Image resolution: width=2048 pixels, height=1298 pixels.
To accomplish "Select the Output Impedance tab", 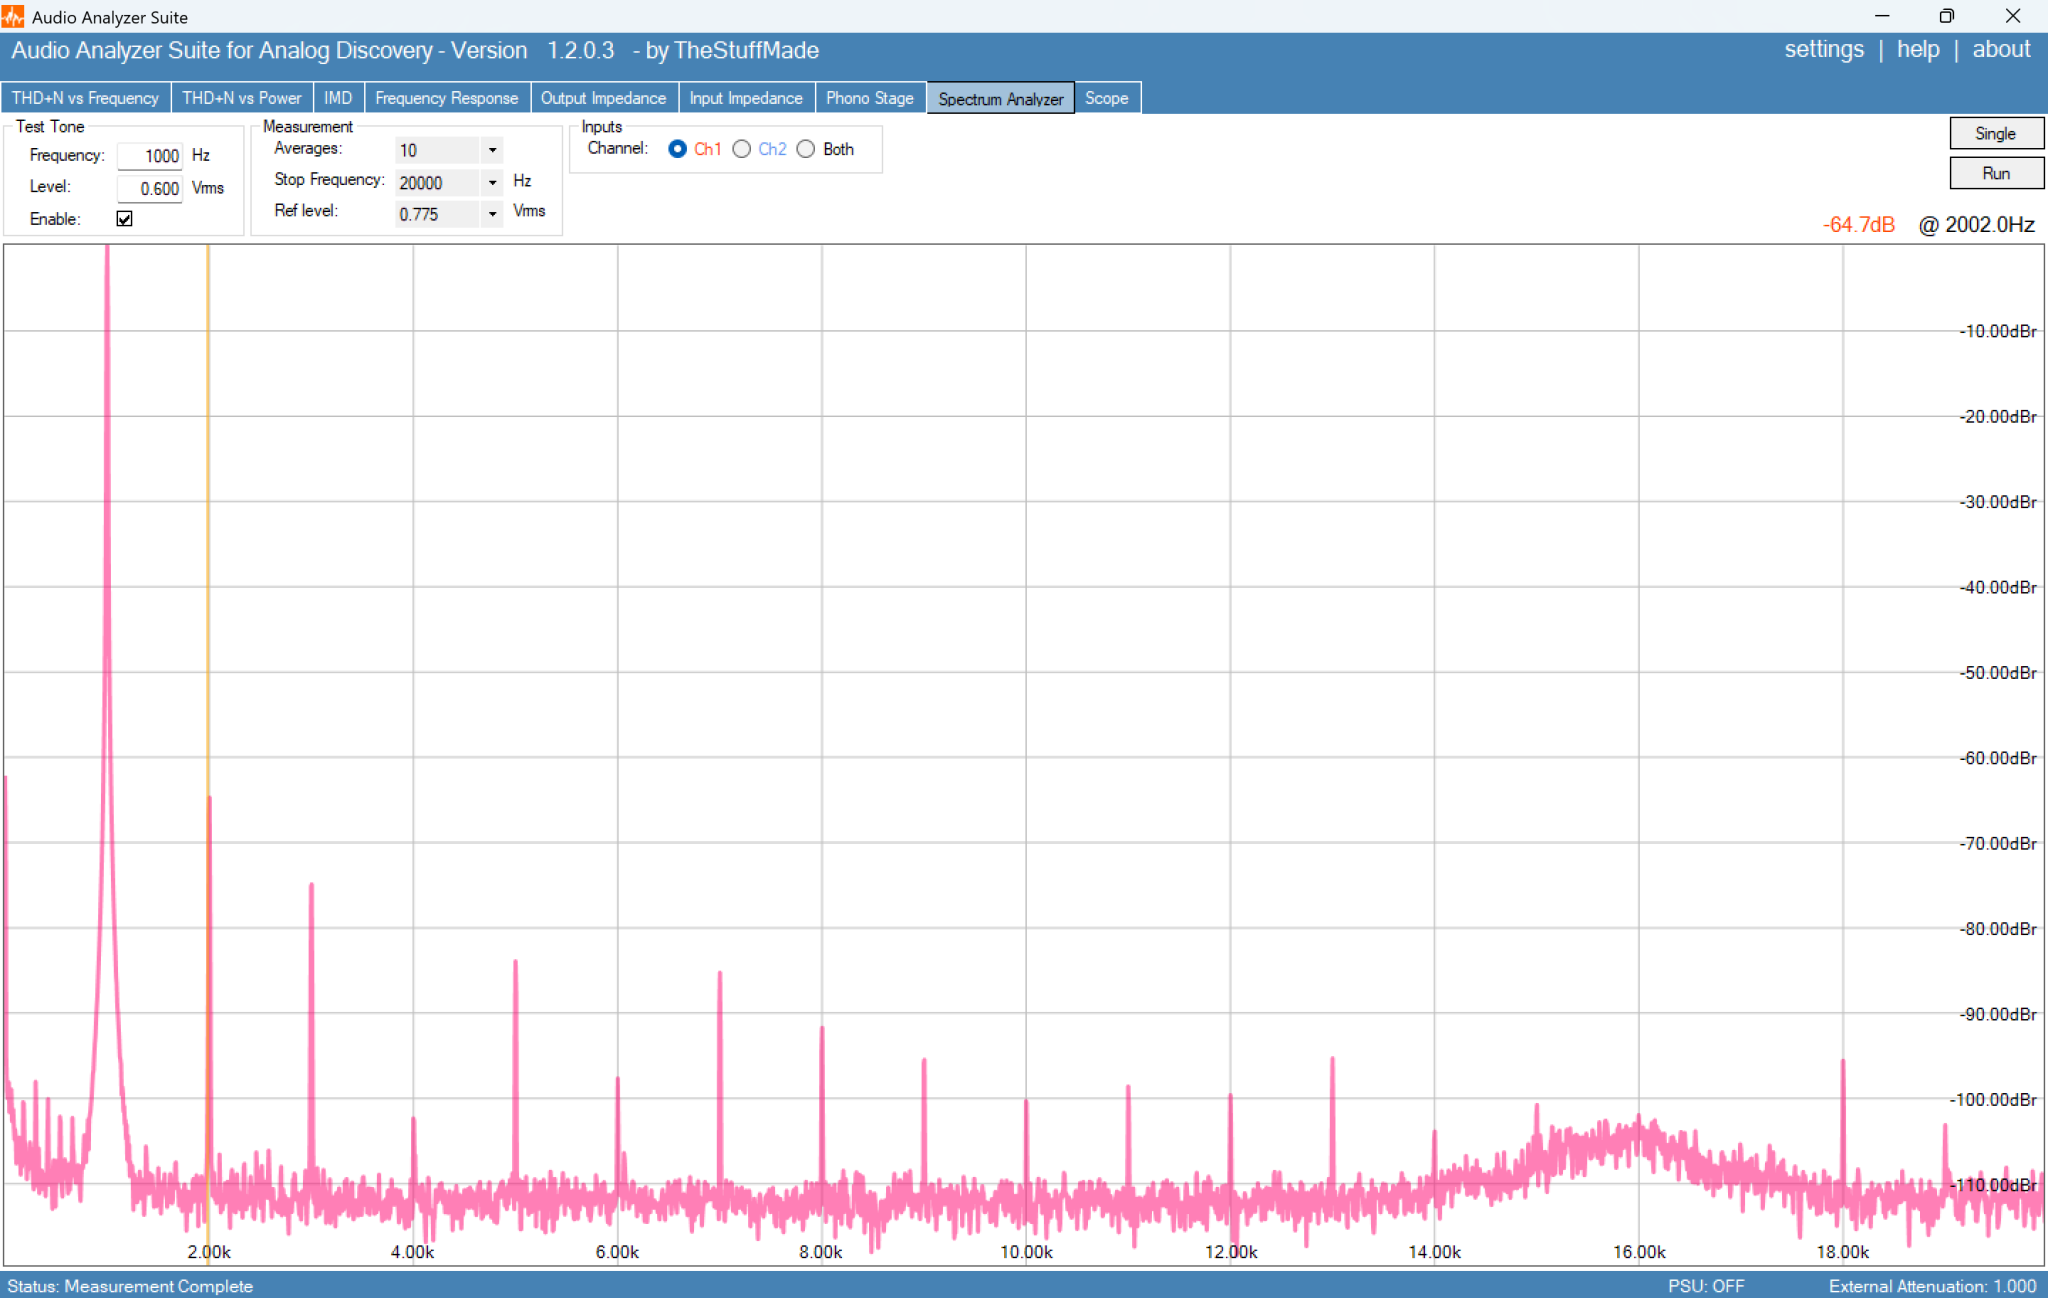I will (603, 98).
